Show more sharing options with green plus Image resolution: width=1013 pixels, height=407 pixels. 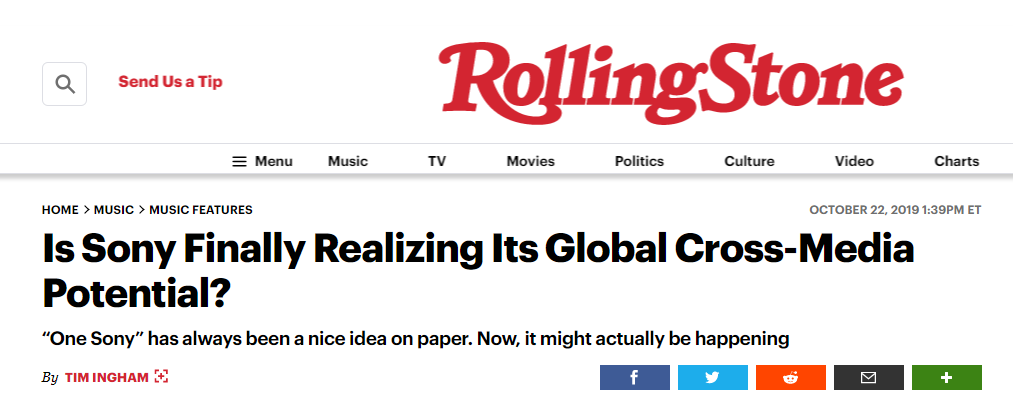[x=946, y=377]
